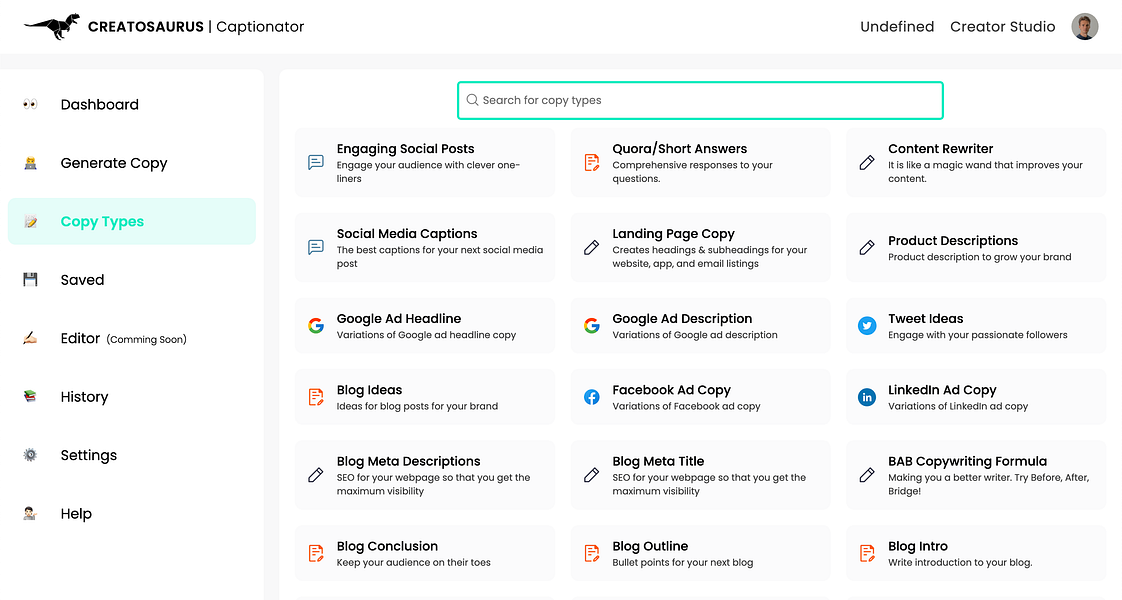Click the Creatosaurus dinosaur logo

(52, 26)
